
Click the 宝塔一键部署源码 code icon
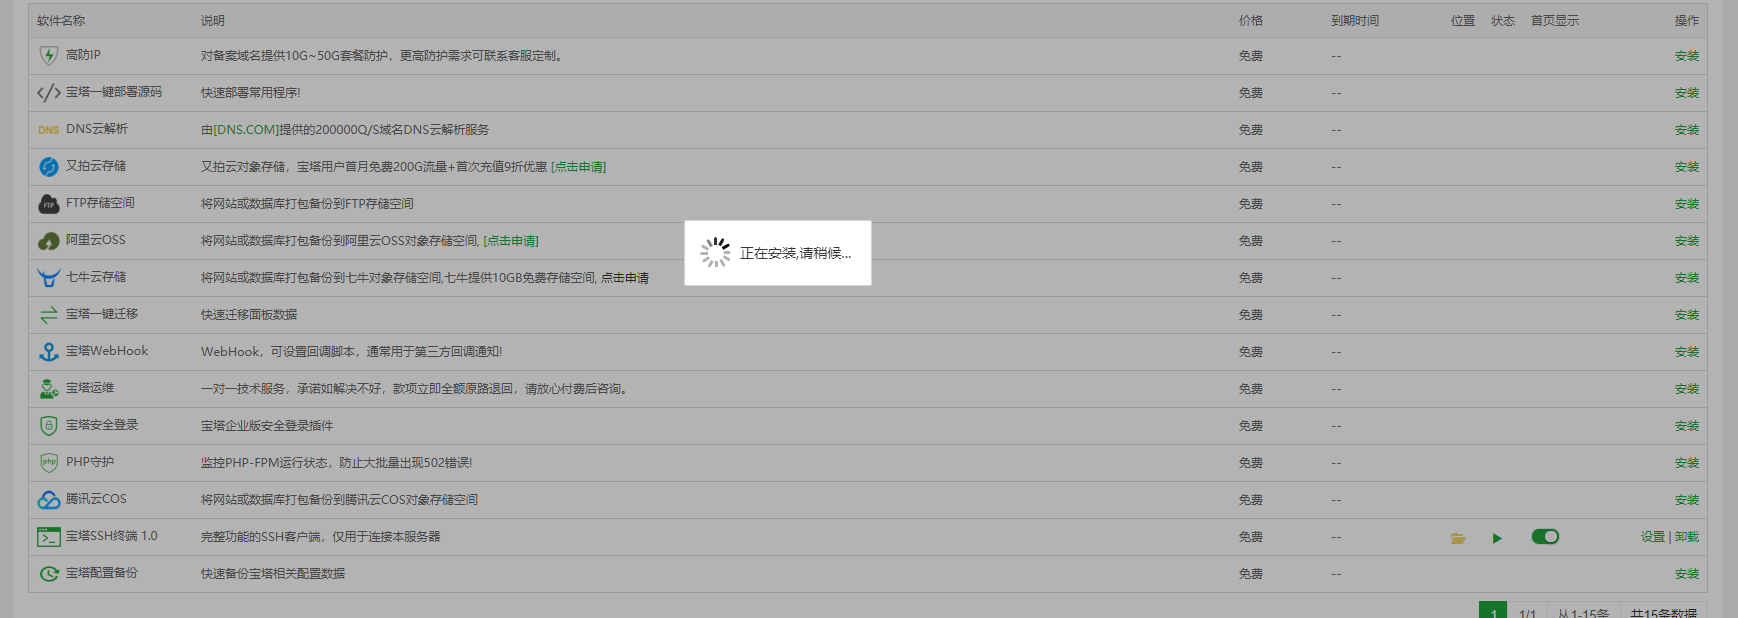pyautogui.click(x=48, y=93)
